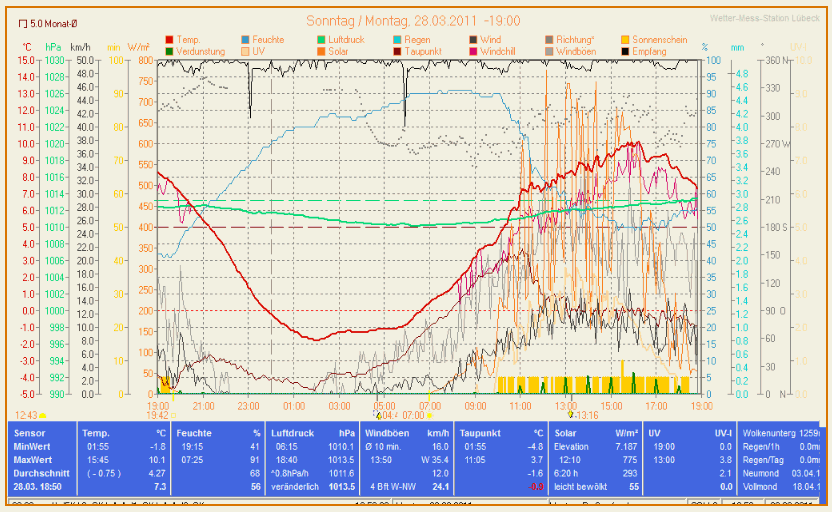Toggle the 5.0 Monat-Ø checkbox
832x512 pixels.
(24, 22)
